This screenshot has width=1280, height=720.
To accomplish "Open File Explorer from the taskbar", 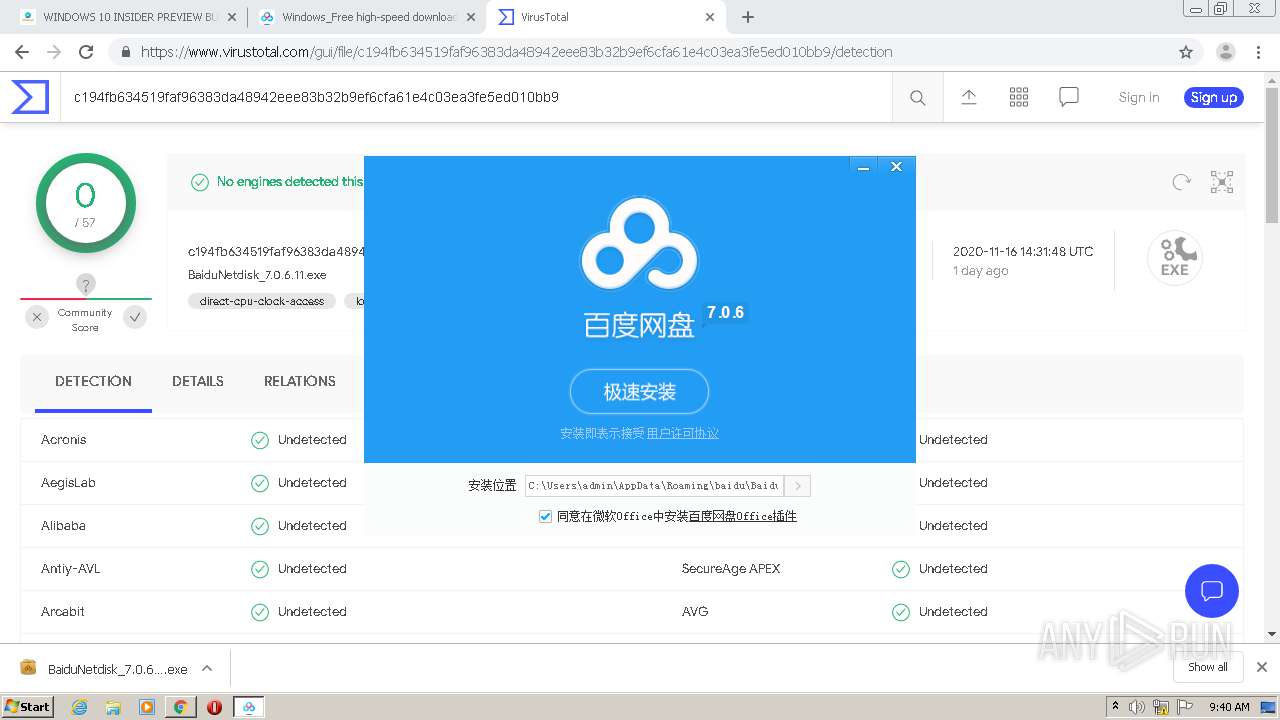I will click(113, 707).
